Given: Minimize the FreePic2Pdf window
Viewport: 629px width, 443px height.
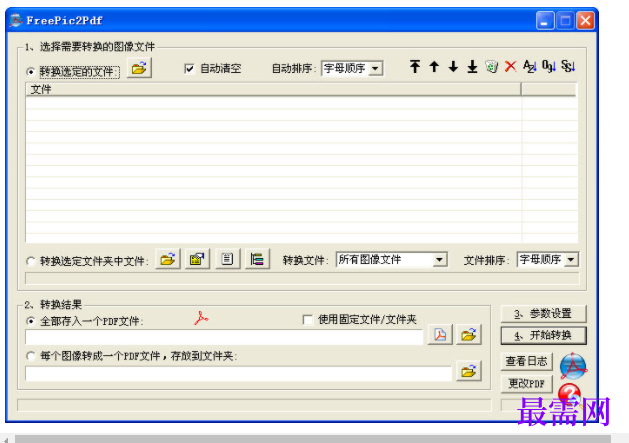Looking at the screenshot, I should click(x=545, y=20).
